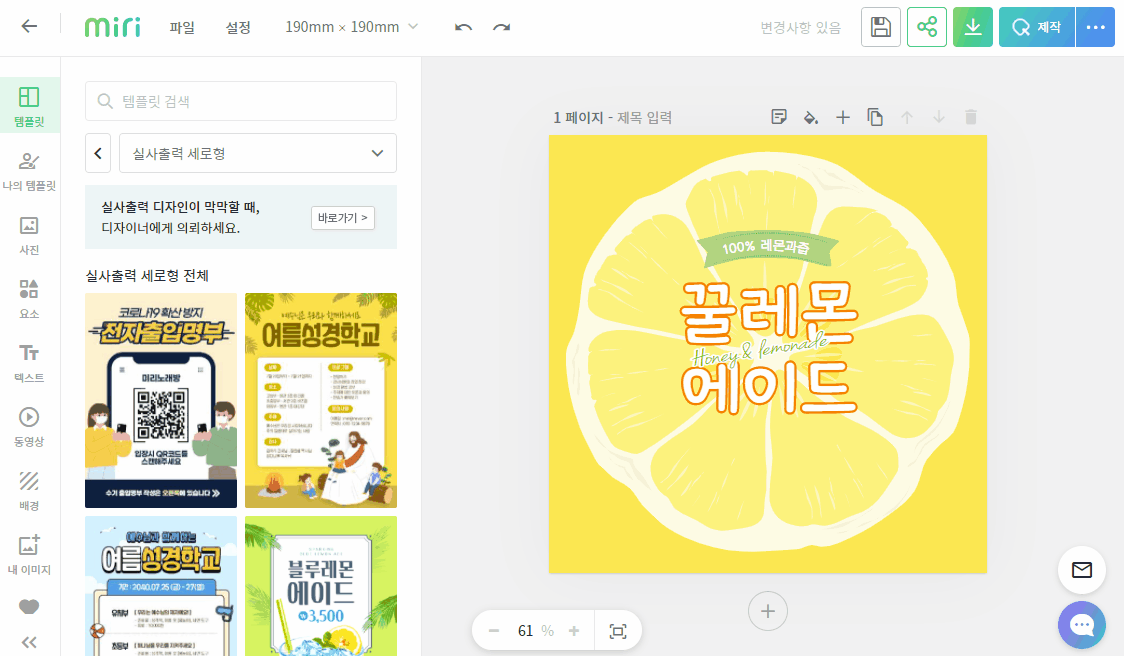This screenshot has height=656, width=1124.
Task: Select the 전자출입명부 template thumbnail
Action: click(161, 400)
